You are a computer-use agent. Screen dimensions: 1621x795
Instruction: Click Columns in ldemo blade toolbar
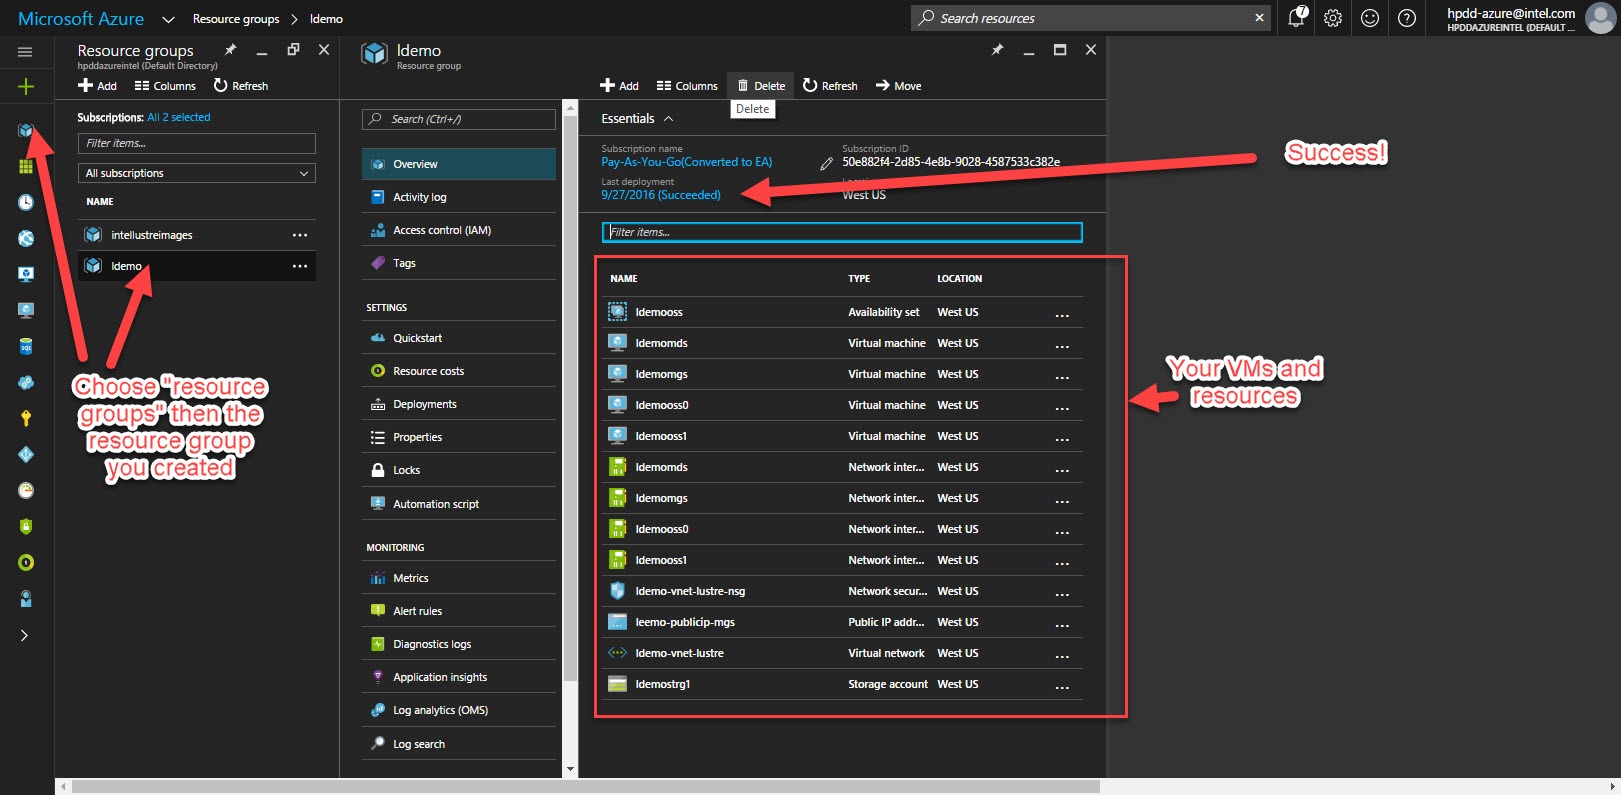pos(687,86)
